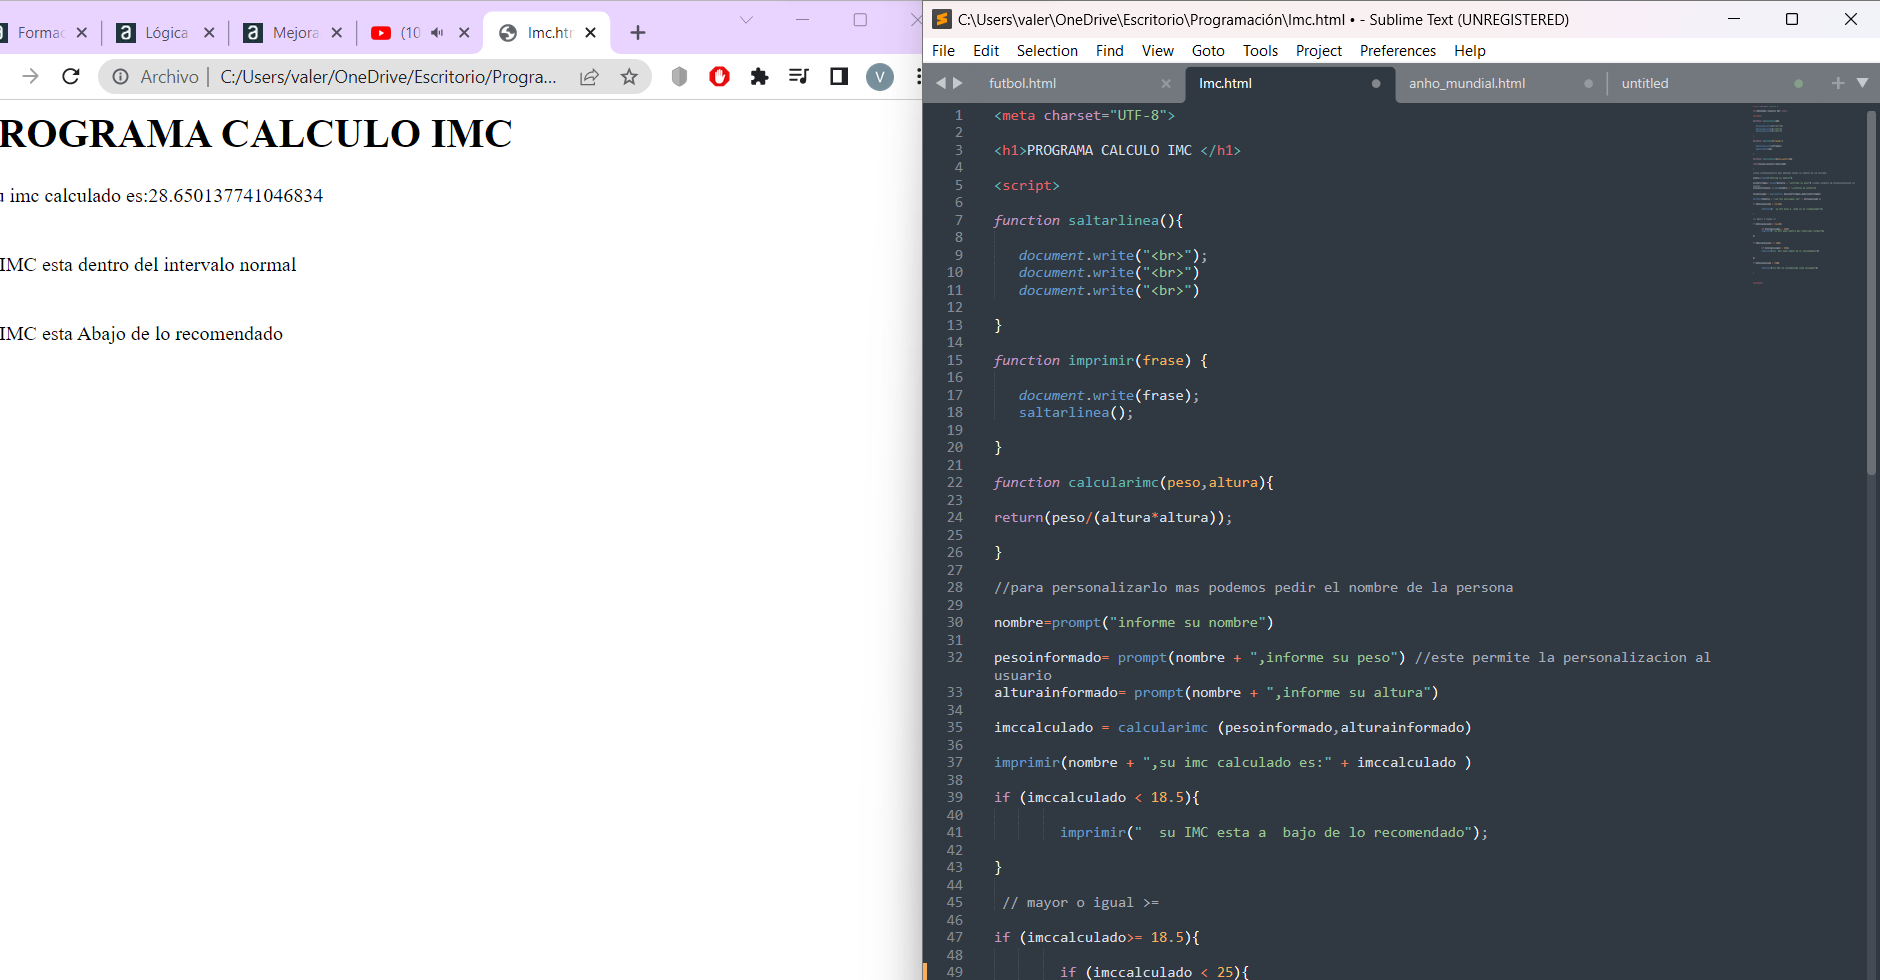Mute the YouTube tab audio icon
Viewport: 1880px width, 980px height.
[437, 32]
